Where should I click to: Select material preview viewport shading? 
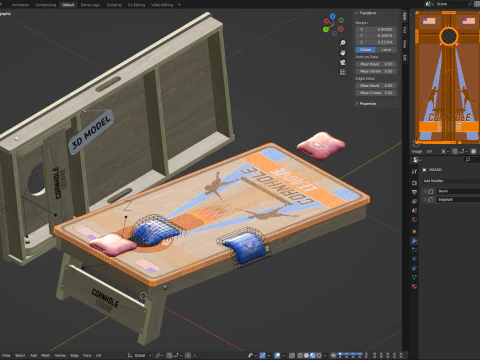coord(312,355)
